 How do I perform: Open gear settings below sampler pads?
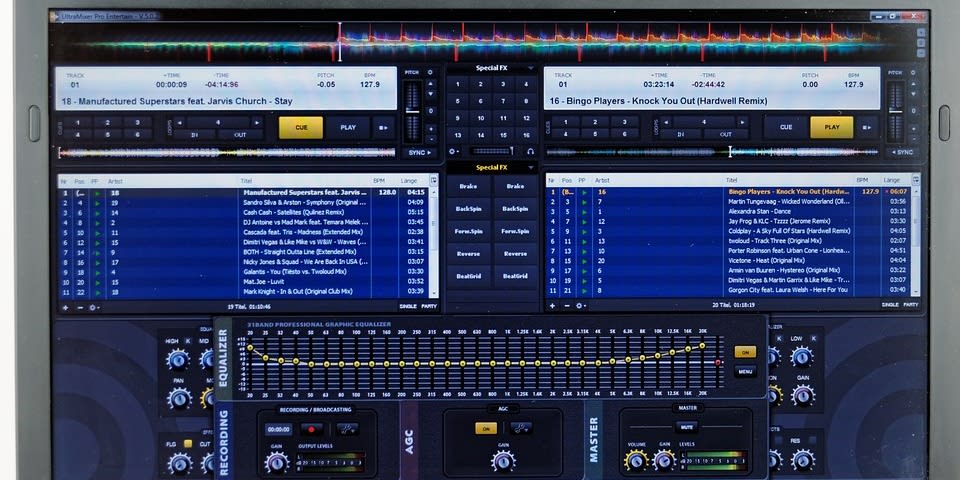point(454,151)
